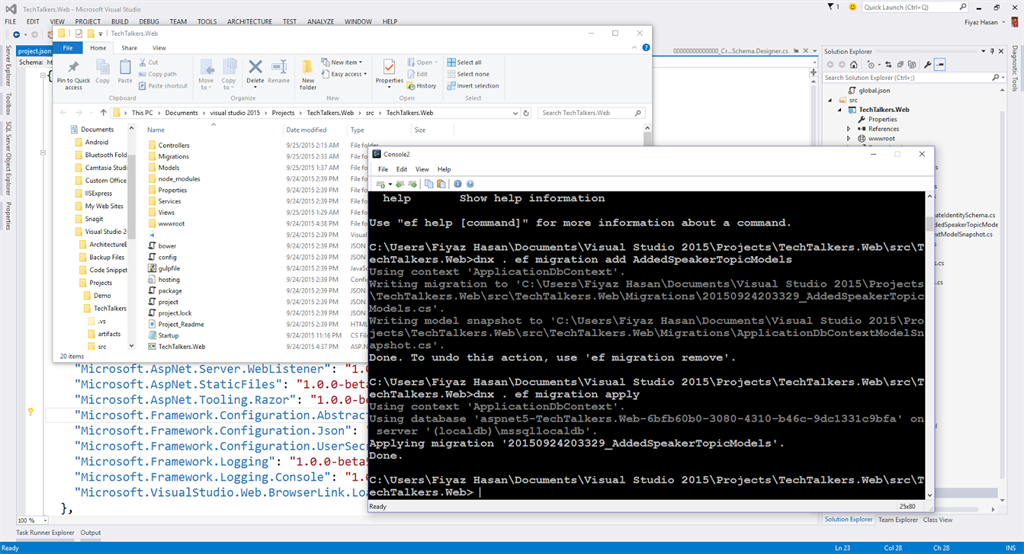
Task: Open the Team Explorer tab
Action: click(897, 520)
